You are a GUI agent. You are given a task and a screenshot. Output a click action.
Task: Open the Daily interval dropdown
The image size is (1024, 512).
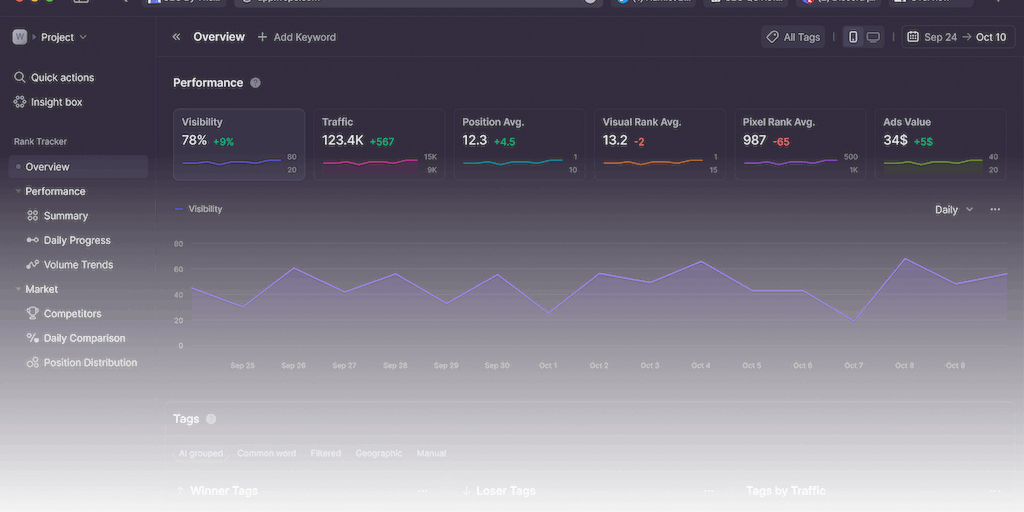pyautogui.click(x=953, y=210)
